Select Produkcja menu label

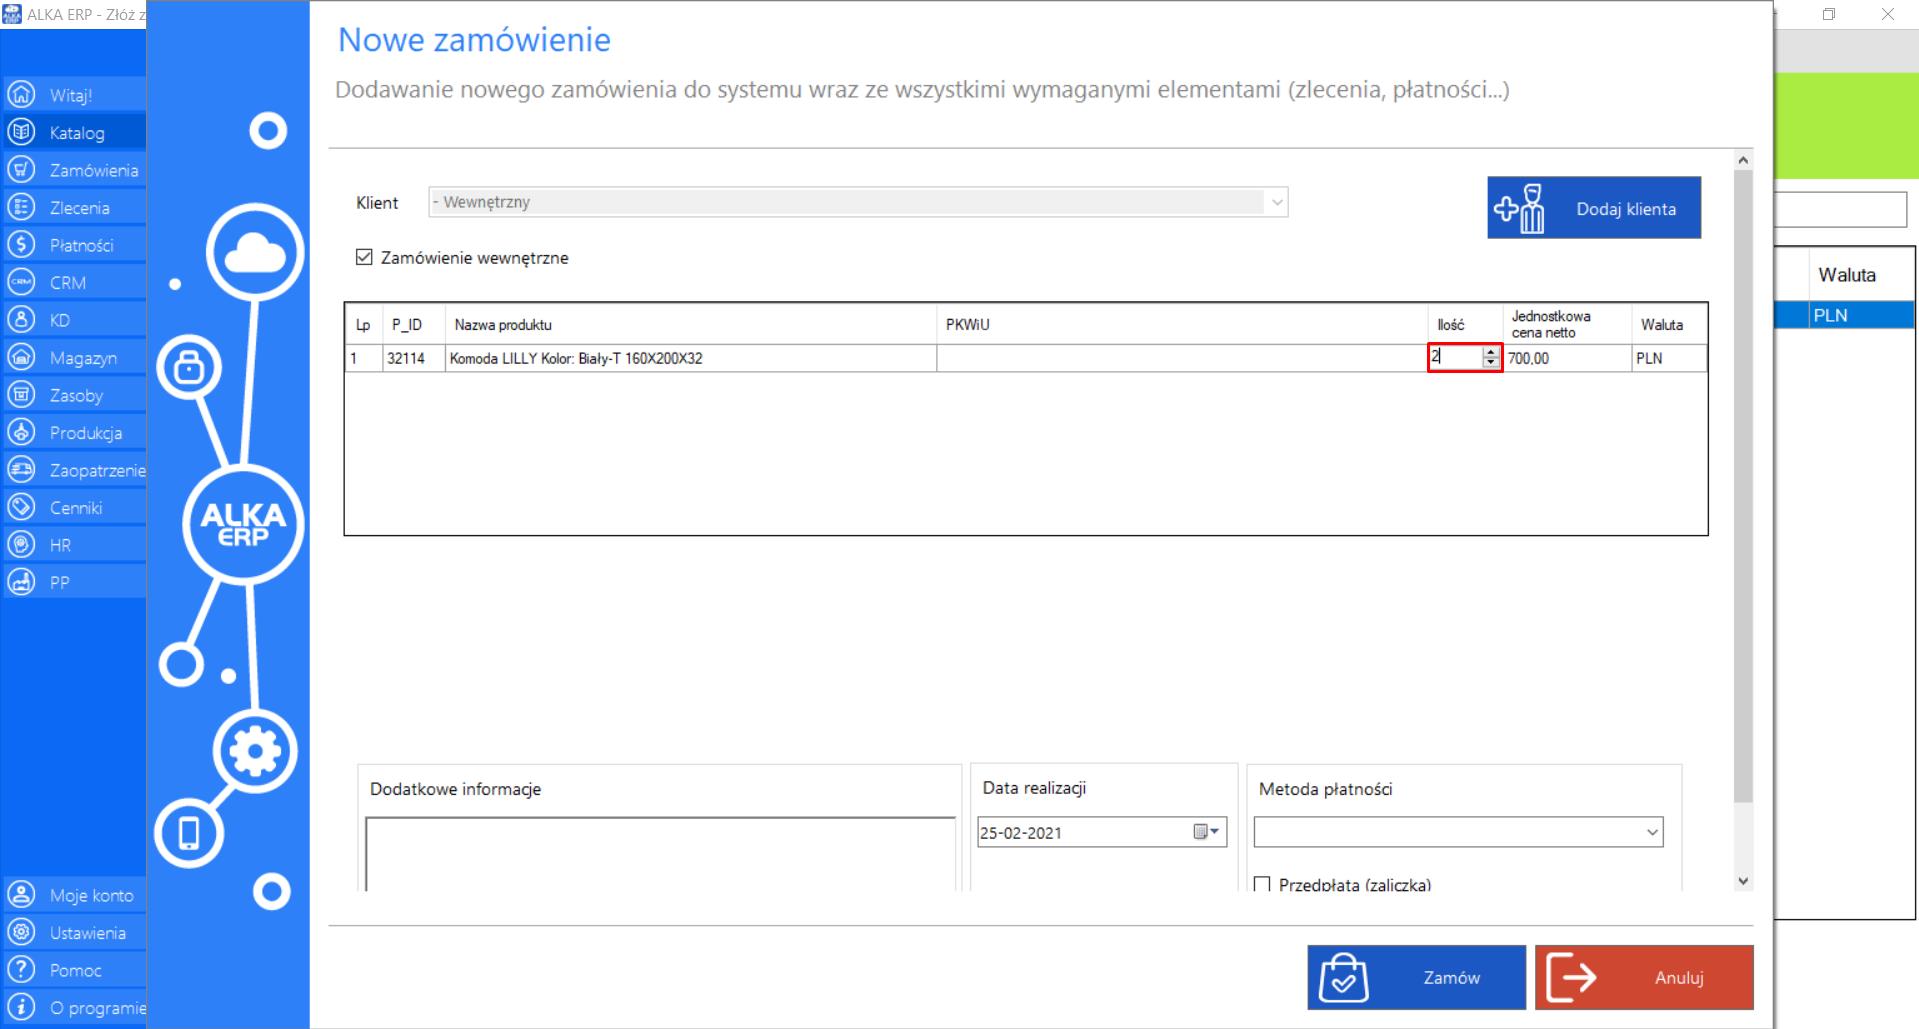(x=86, y=433)
